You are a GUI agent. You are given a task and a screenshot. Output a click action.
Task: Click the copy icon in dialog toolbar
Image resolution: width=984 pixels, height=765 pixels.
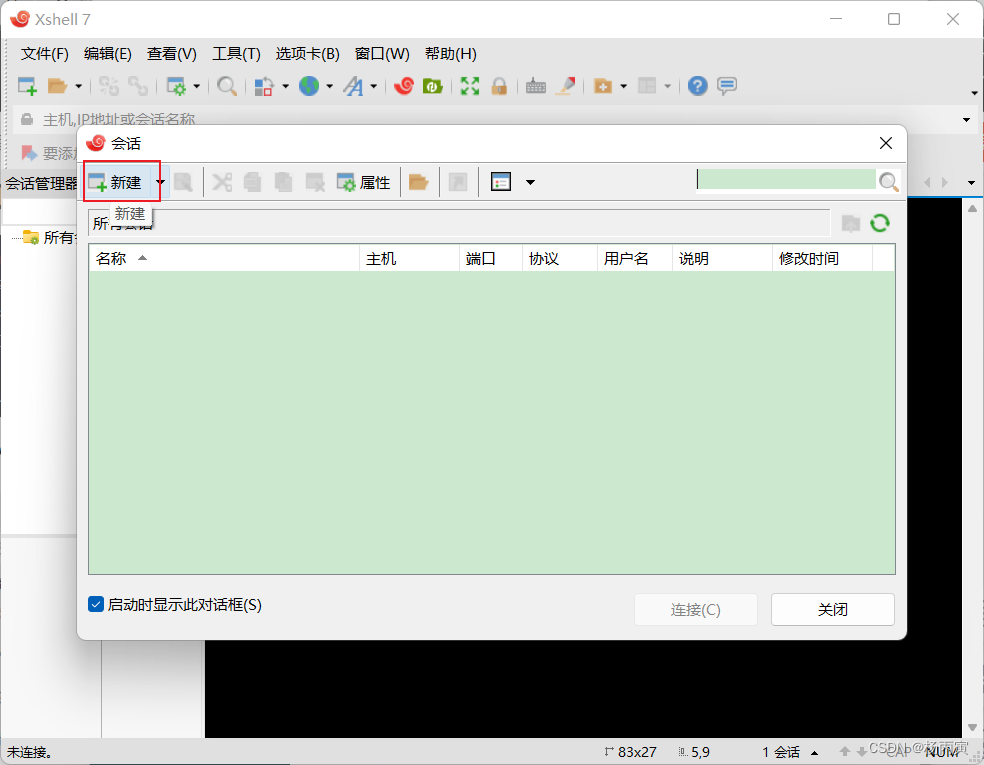point(252,183)
